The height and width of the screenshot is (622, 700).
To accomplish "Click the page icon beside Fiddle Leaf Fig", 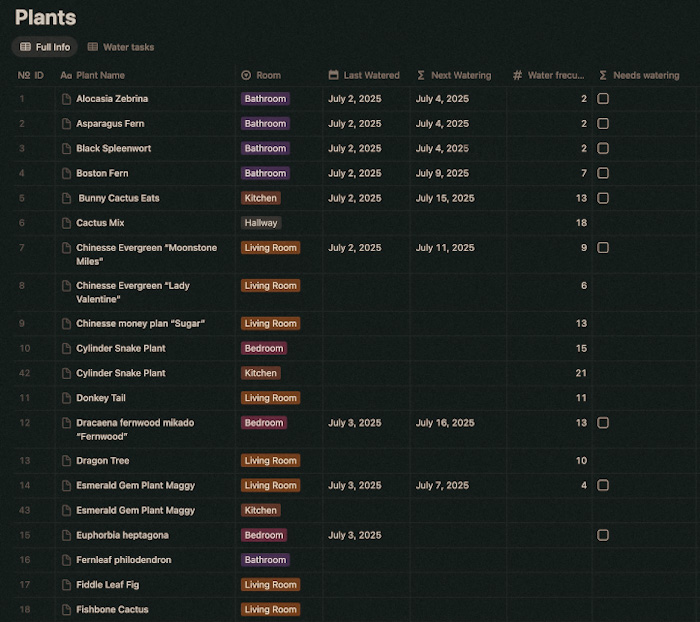I will (66, 584).
